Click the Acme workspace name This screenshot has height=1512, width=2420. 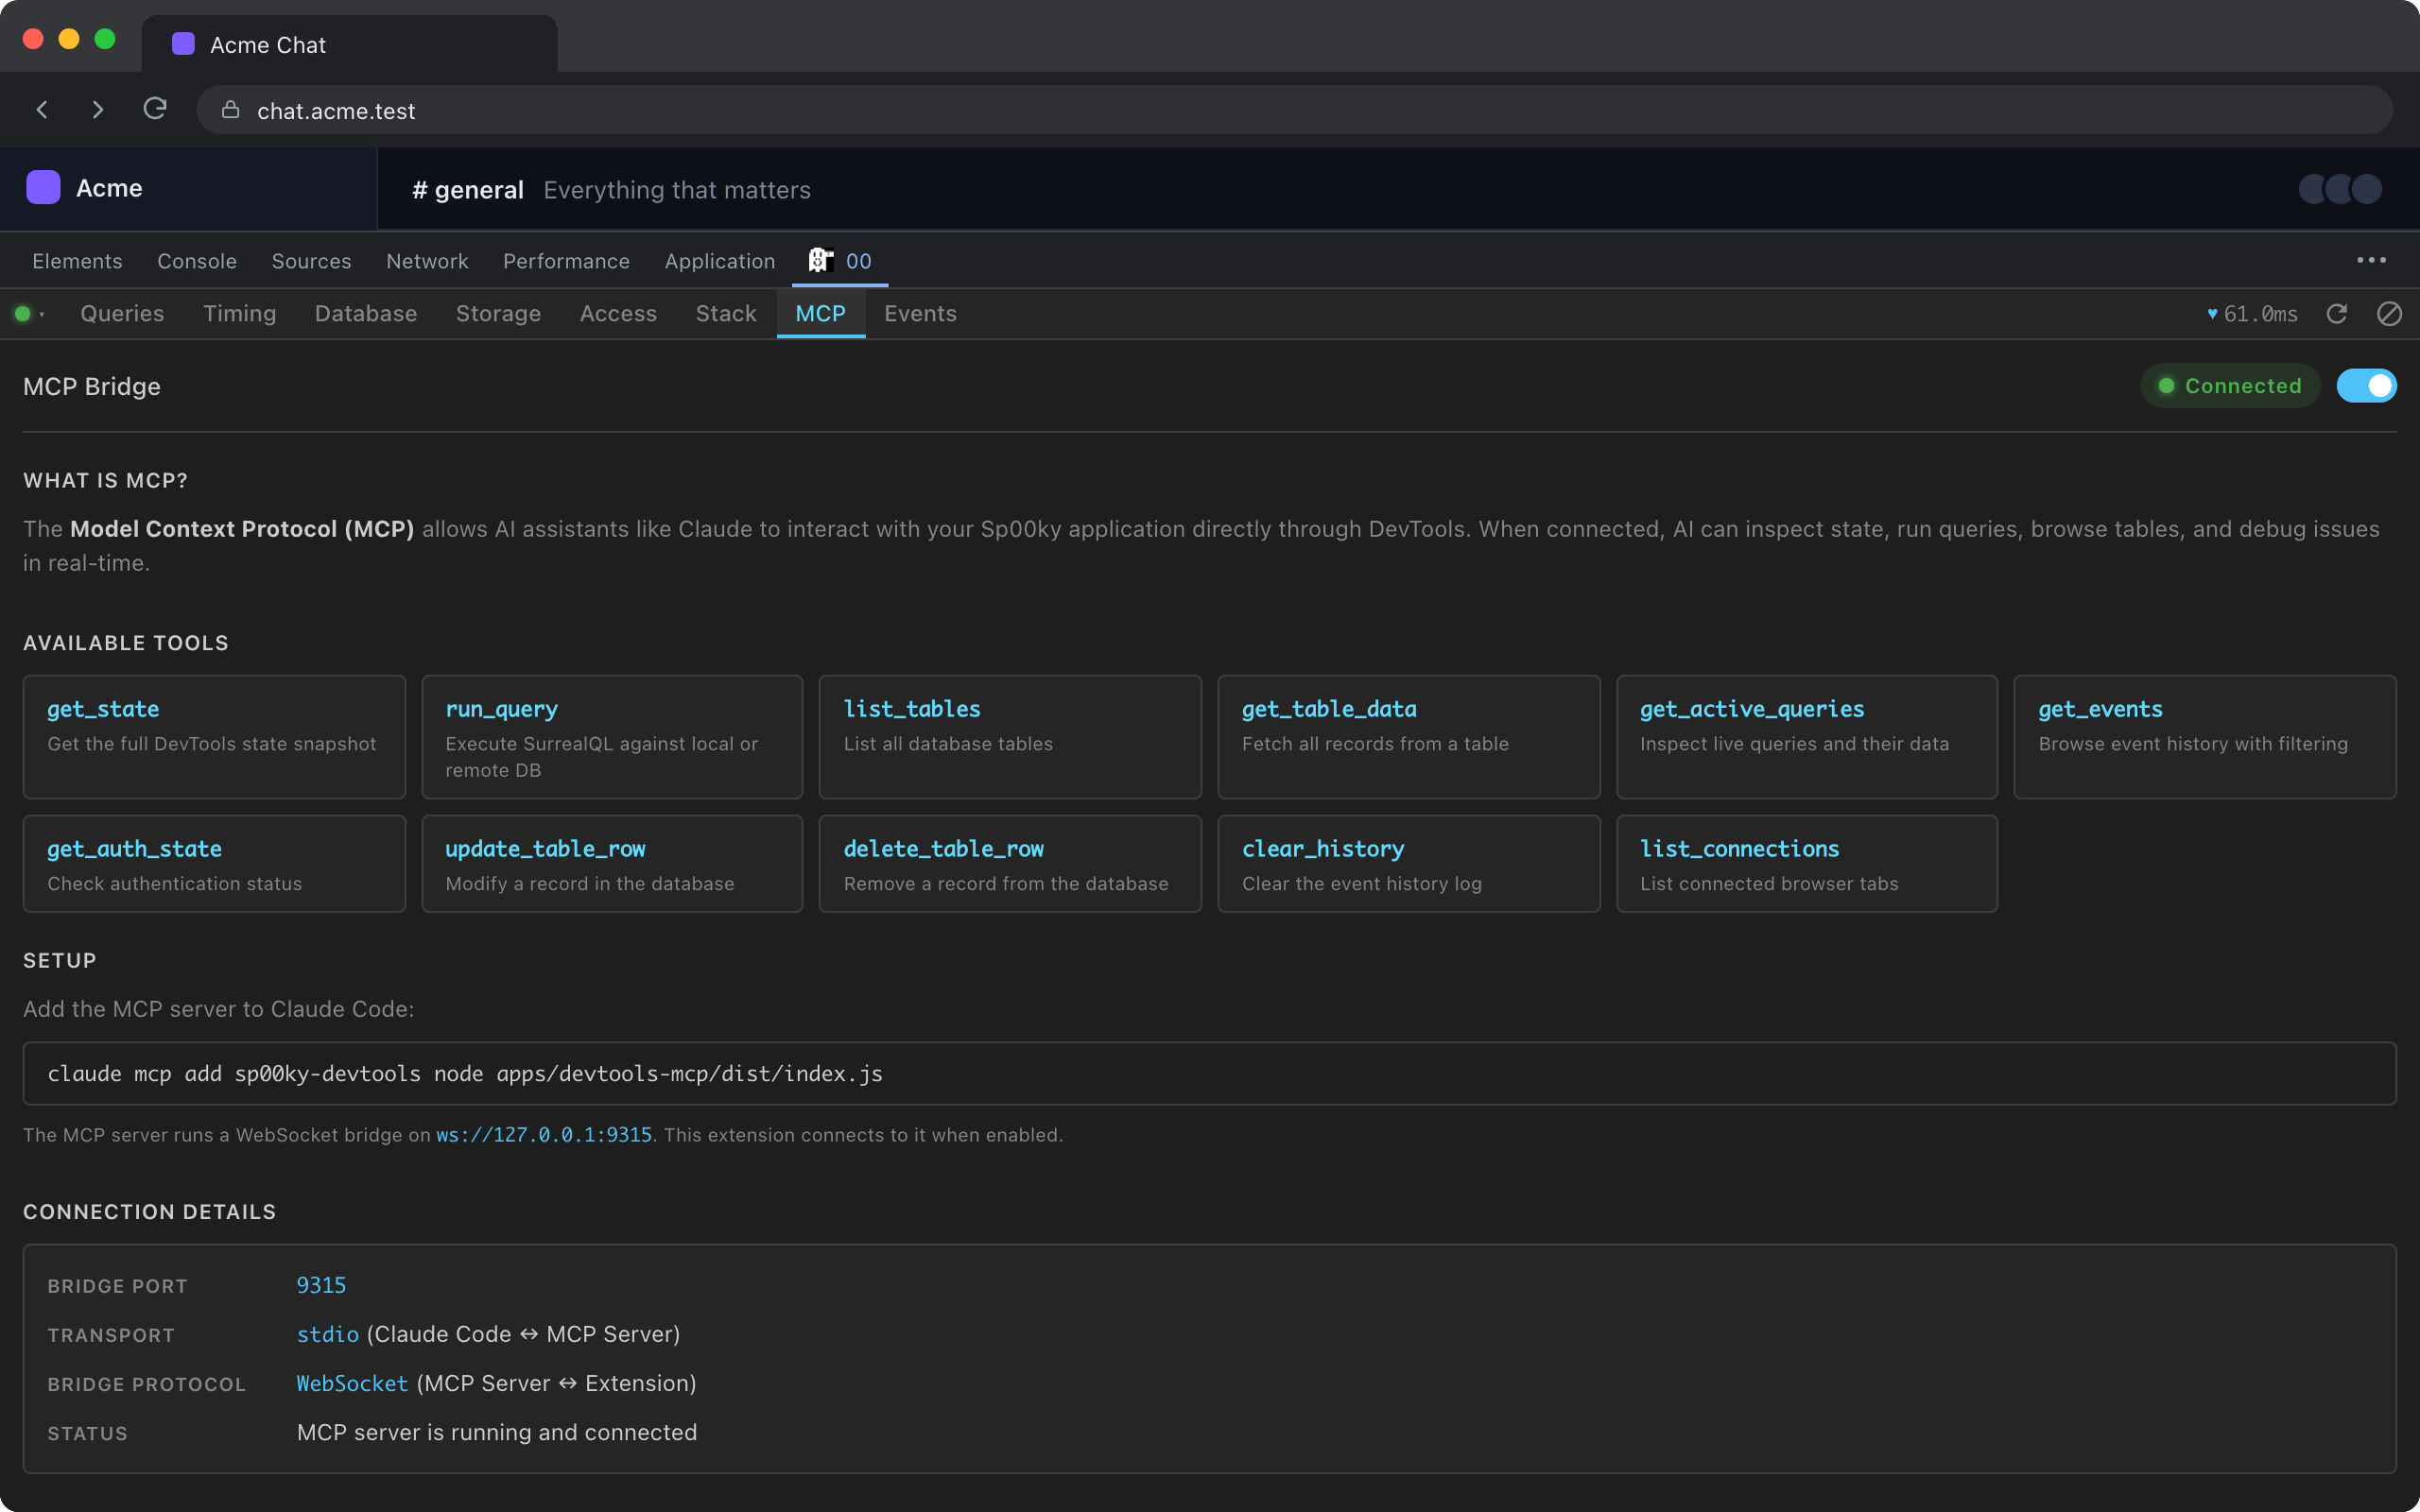coord(109,188)
